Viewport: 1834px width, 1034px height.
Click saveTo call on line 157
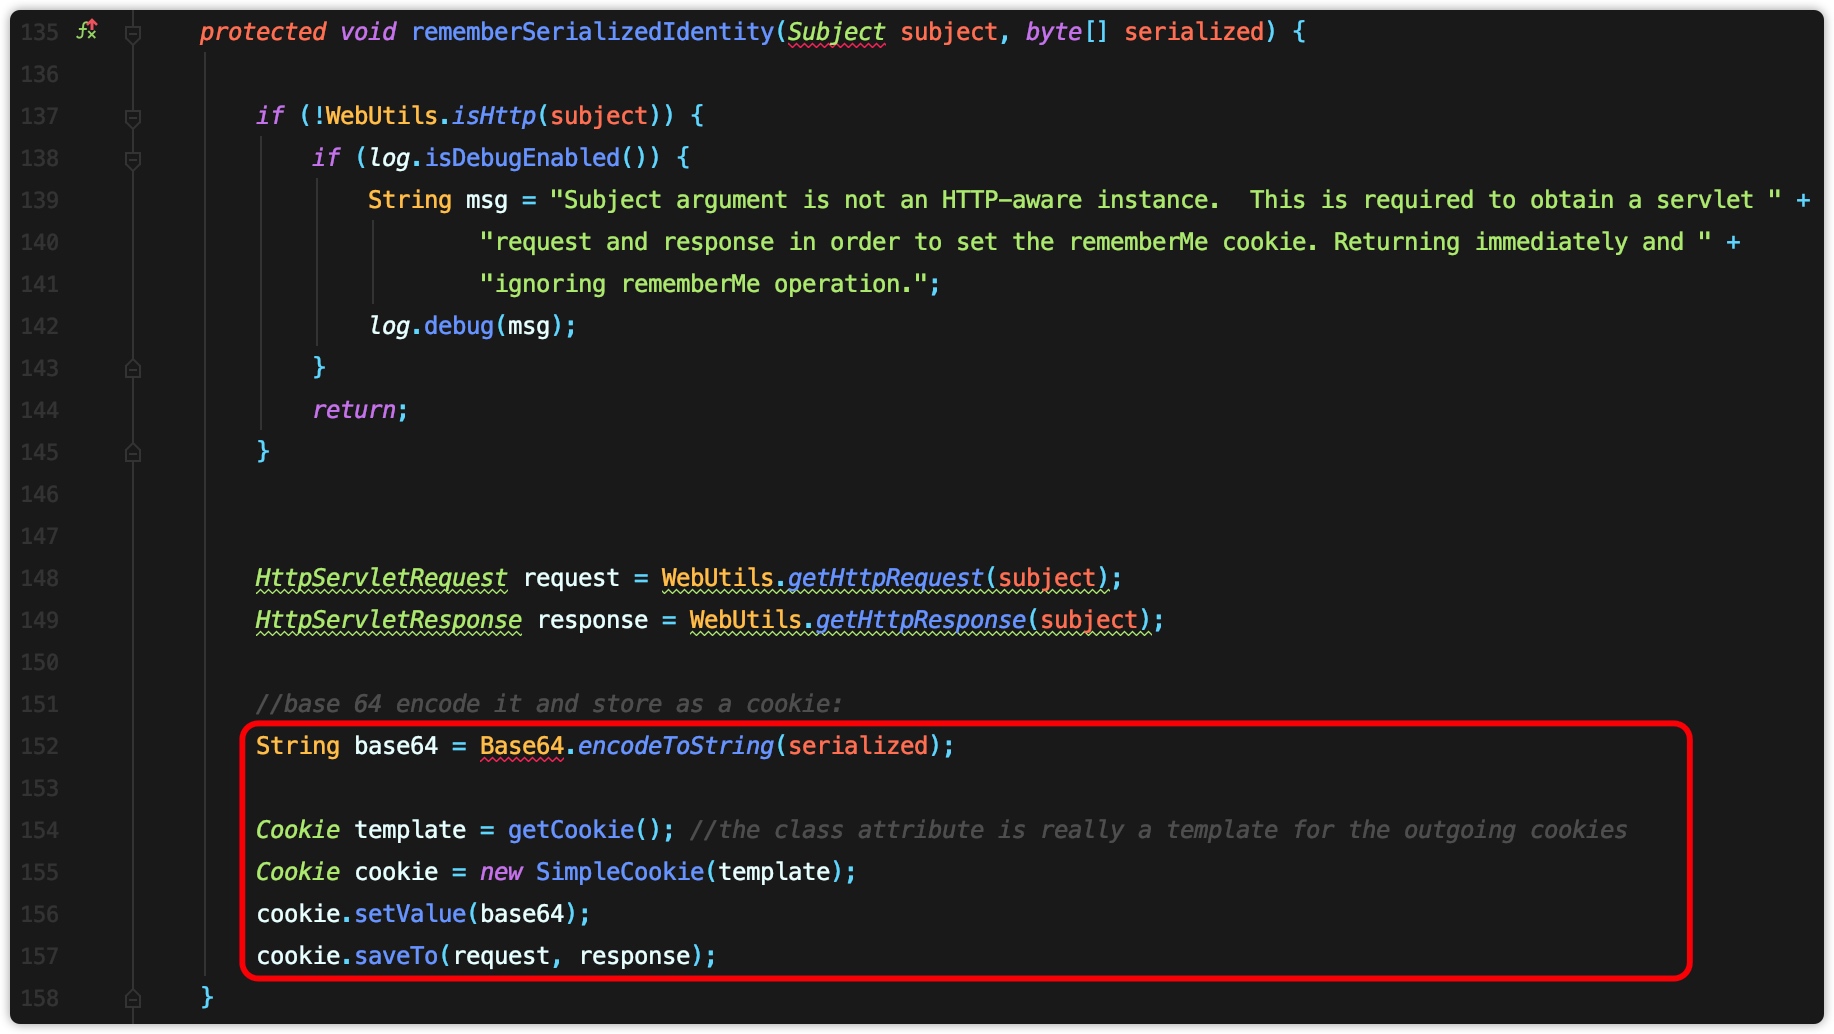(x=396, y=956)
